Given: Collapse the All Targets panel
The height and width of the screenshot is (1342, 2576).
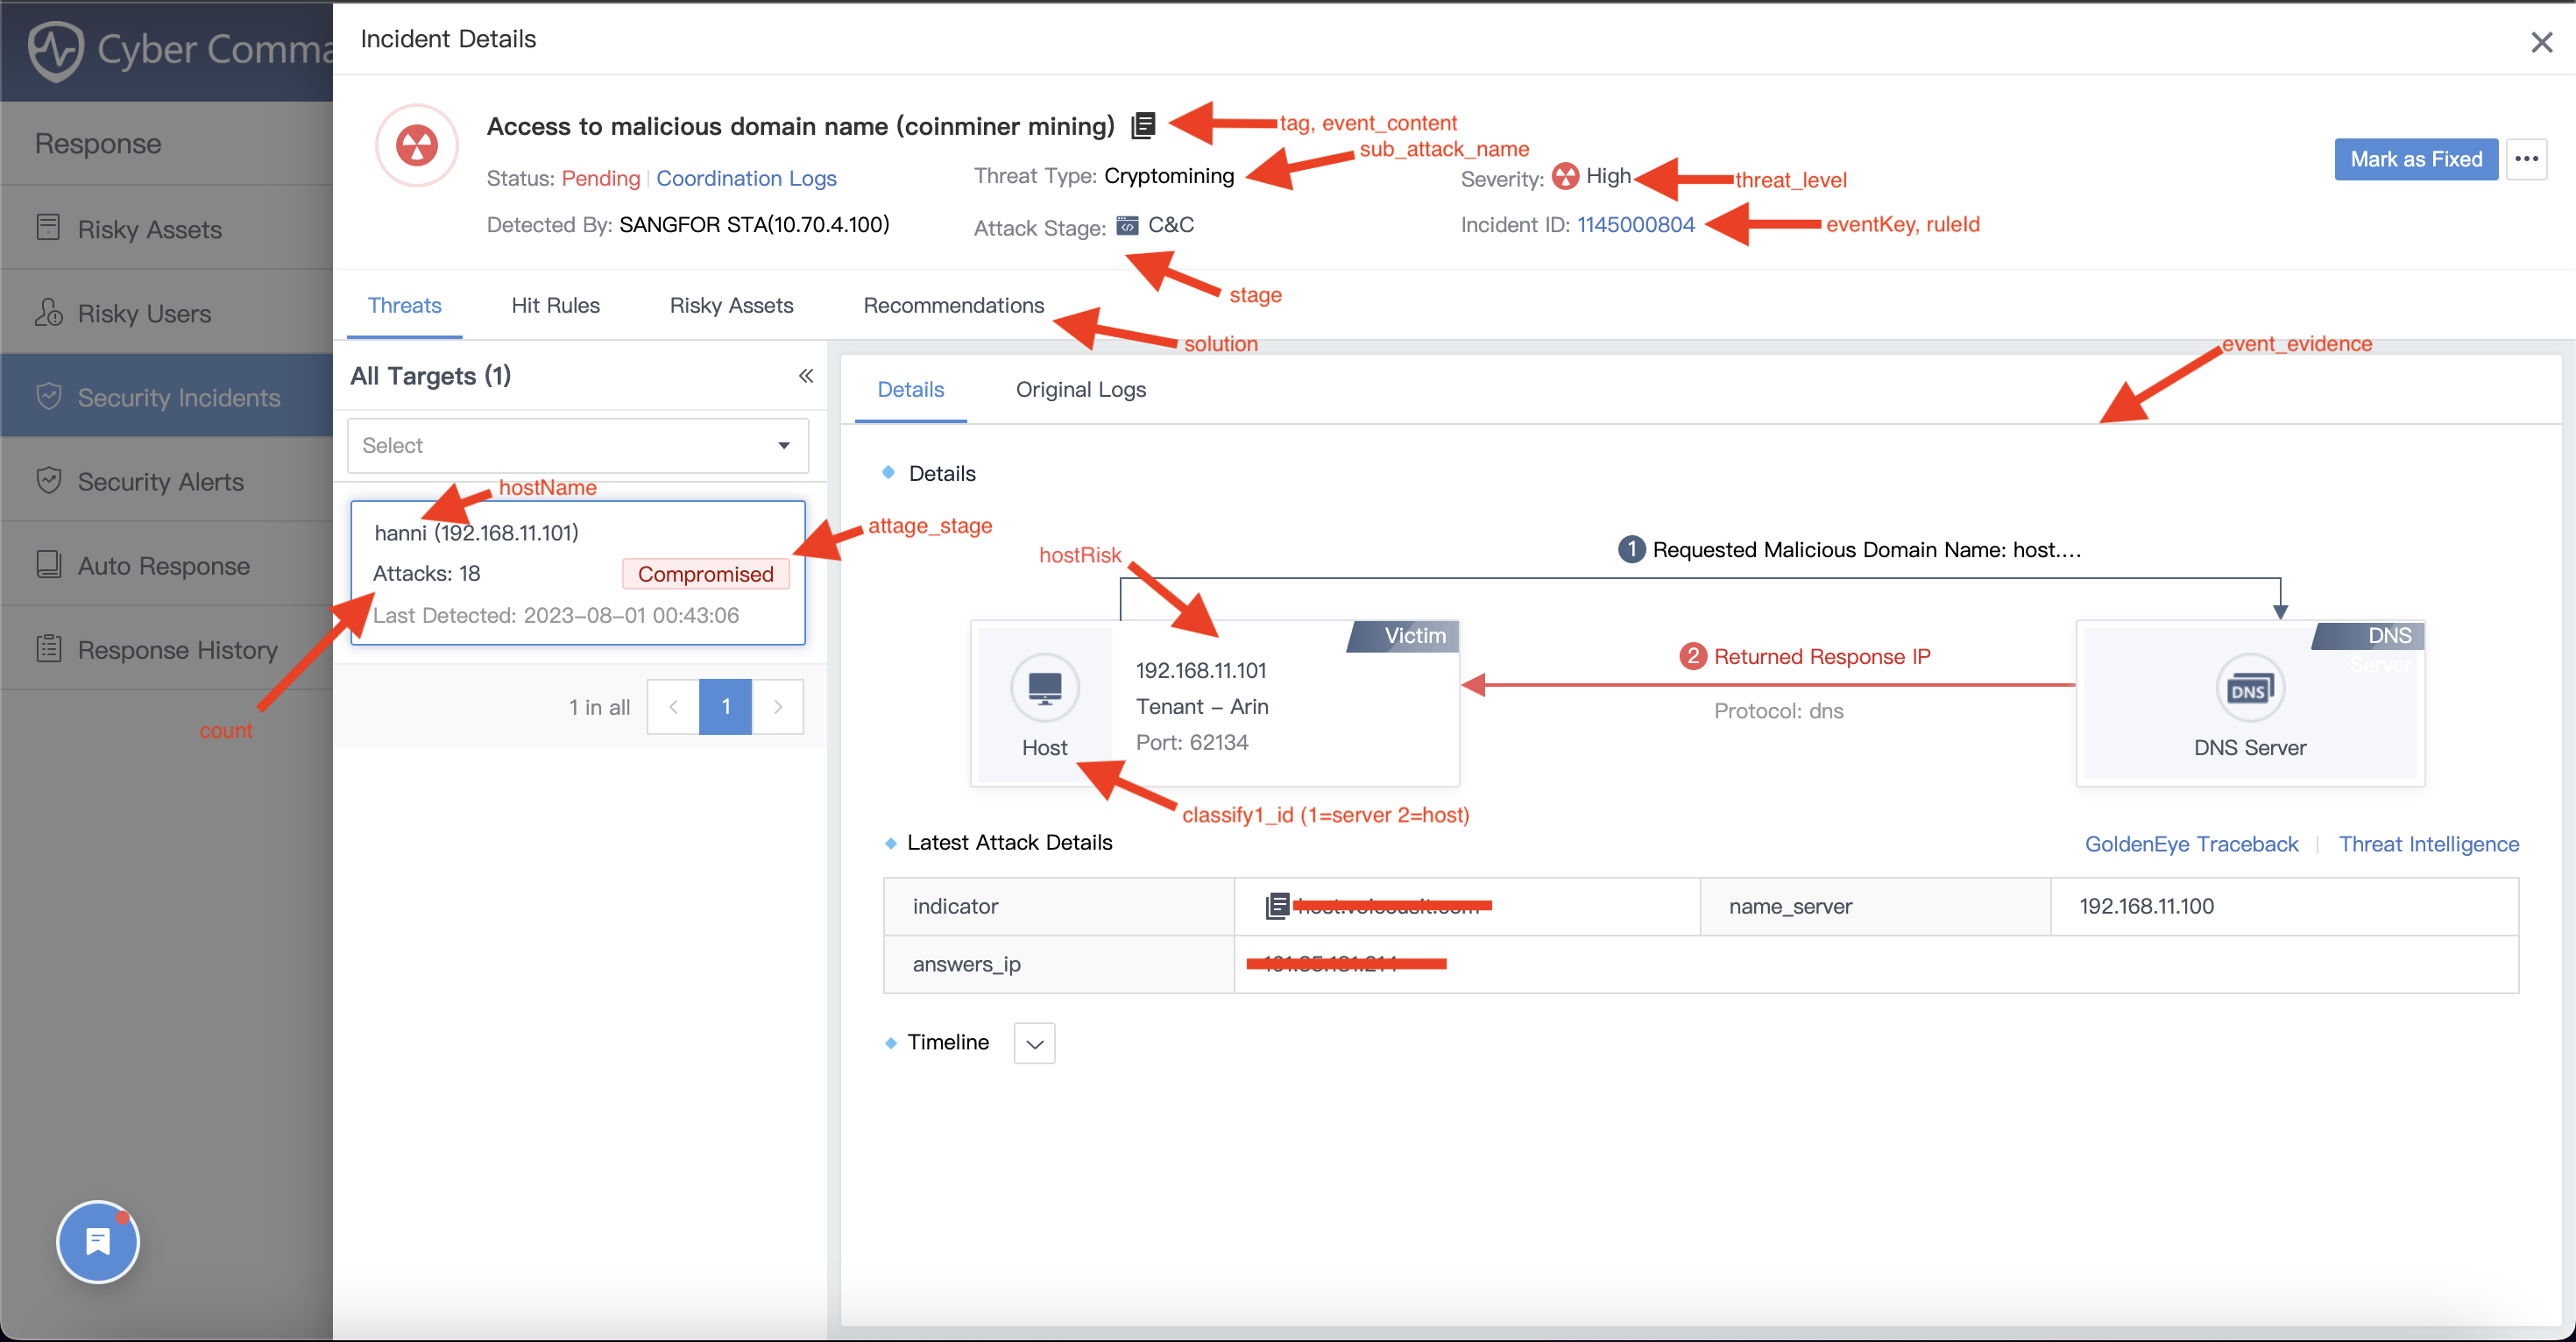Looking at the screenshot, I should click(x=805, y=376).
